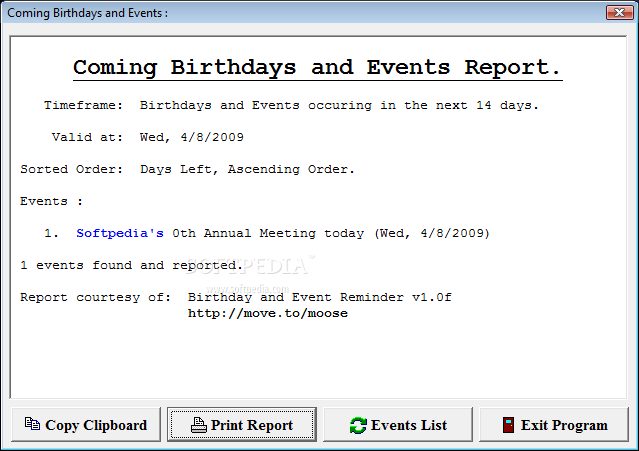Click the Copy Clipboard button
639x451 pixels.
(86, 425)
